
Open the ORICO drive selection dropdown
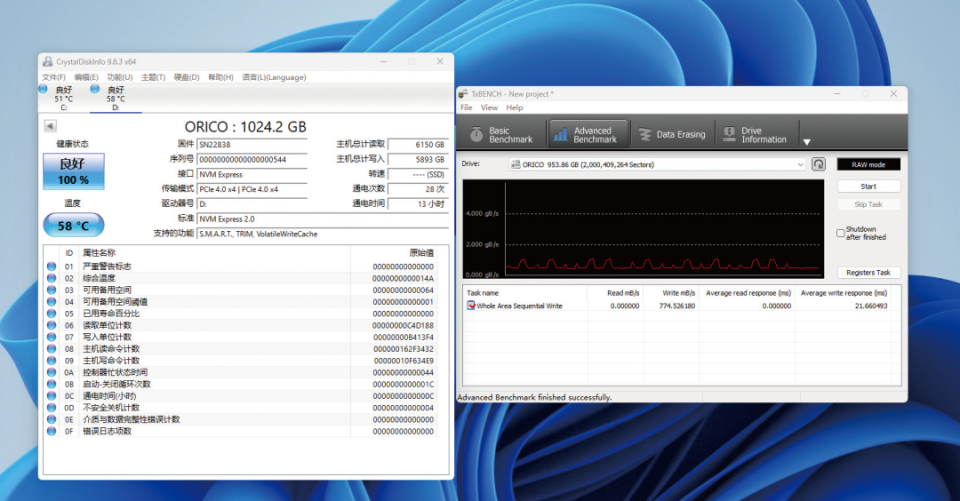tap(658, 164)
